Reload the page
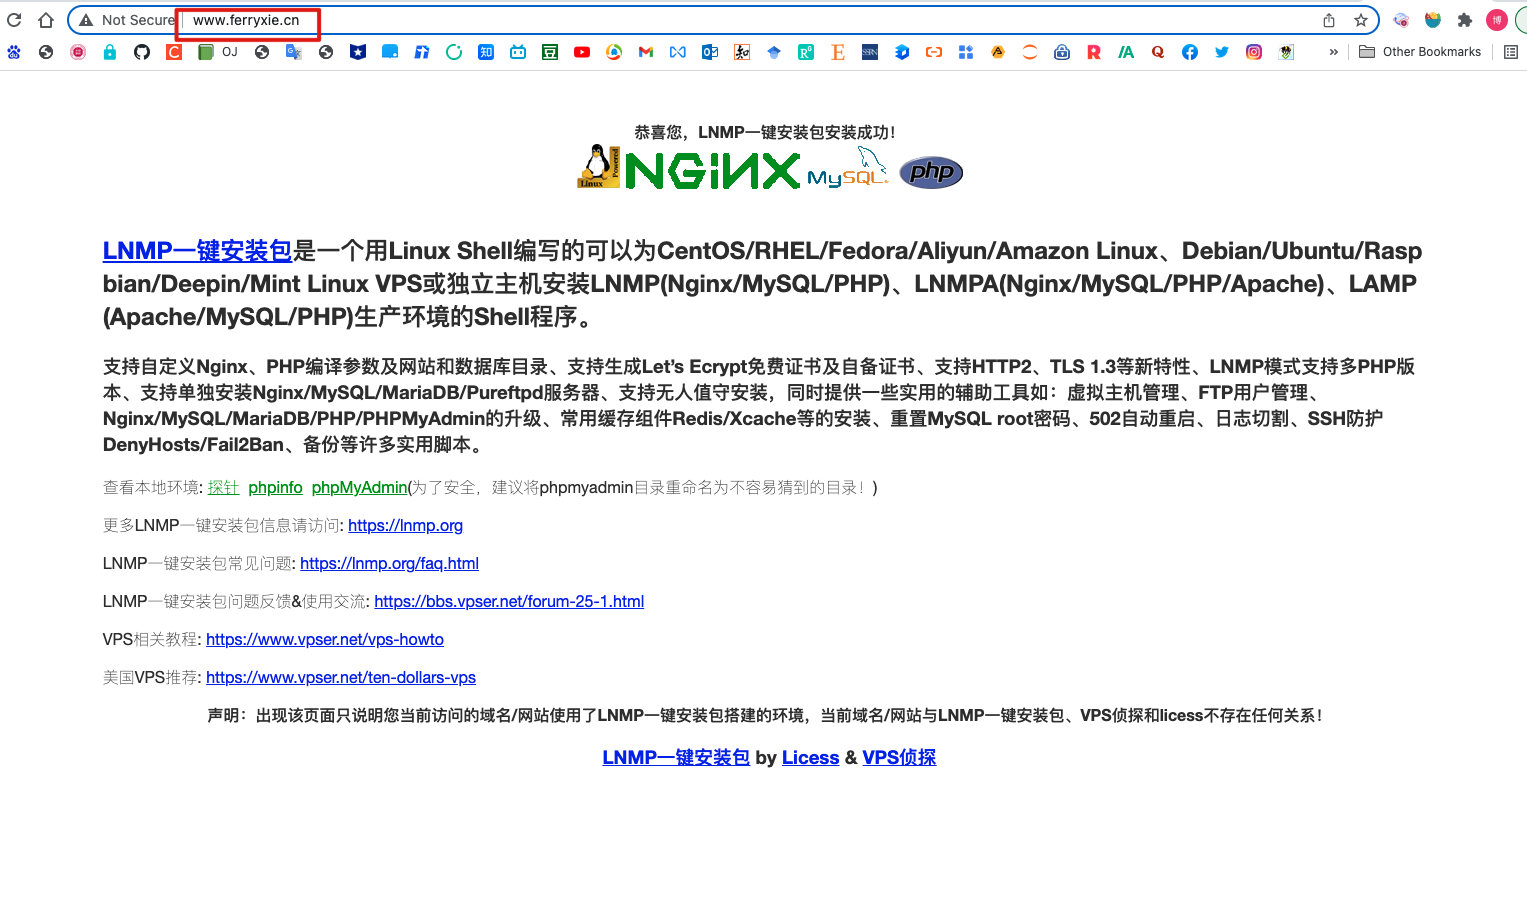 pos(14,20)
